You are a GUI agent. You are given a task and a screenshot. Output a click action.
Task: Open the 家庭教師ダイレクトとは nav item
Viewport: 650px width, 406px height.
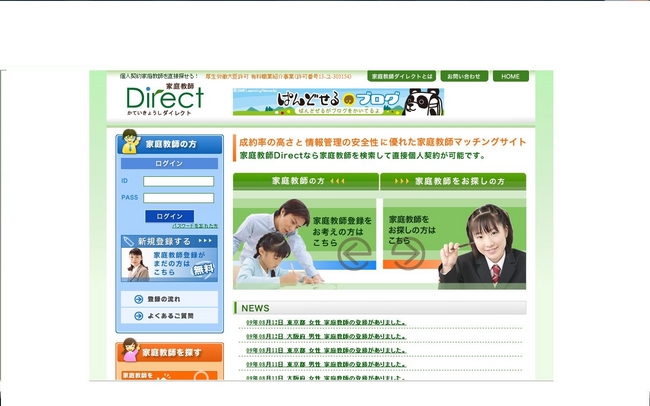click(x=401, y=76)
